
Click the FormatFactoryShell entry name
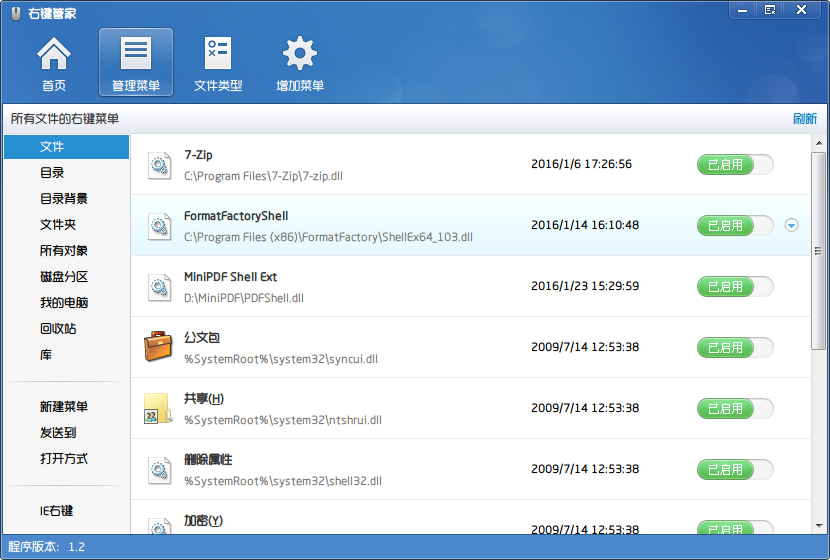236,216
